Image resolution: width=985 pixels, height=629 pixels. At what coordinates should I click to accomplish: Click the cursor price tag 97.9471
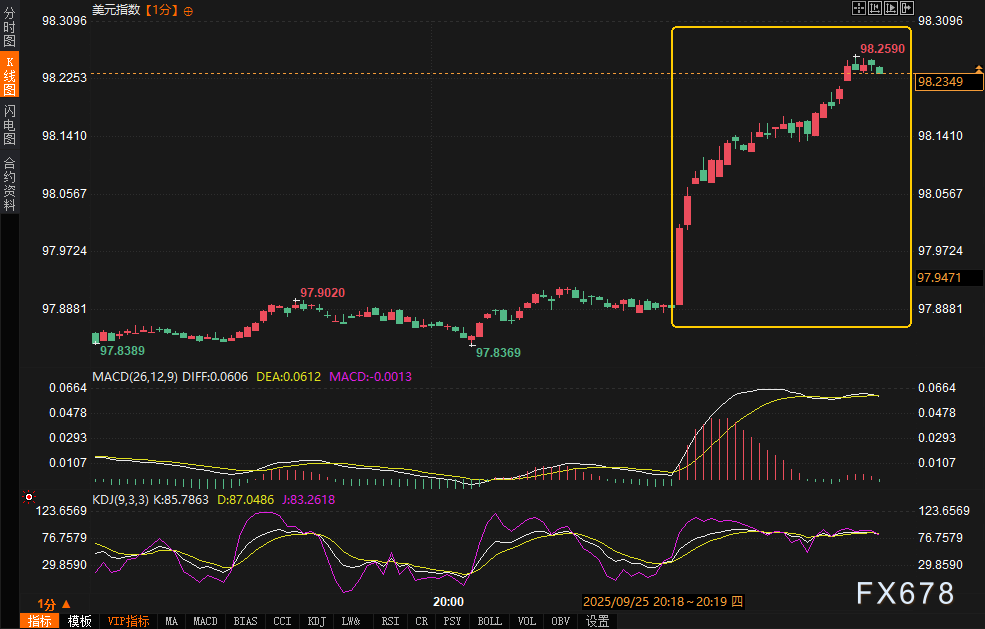coord(948,278)
